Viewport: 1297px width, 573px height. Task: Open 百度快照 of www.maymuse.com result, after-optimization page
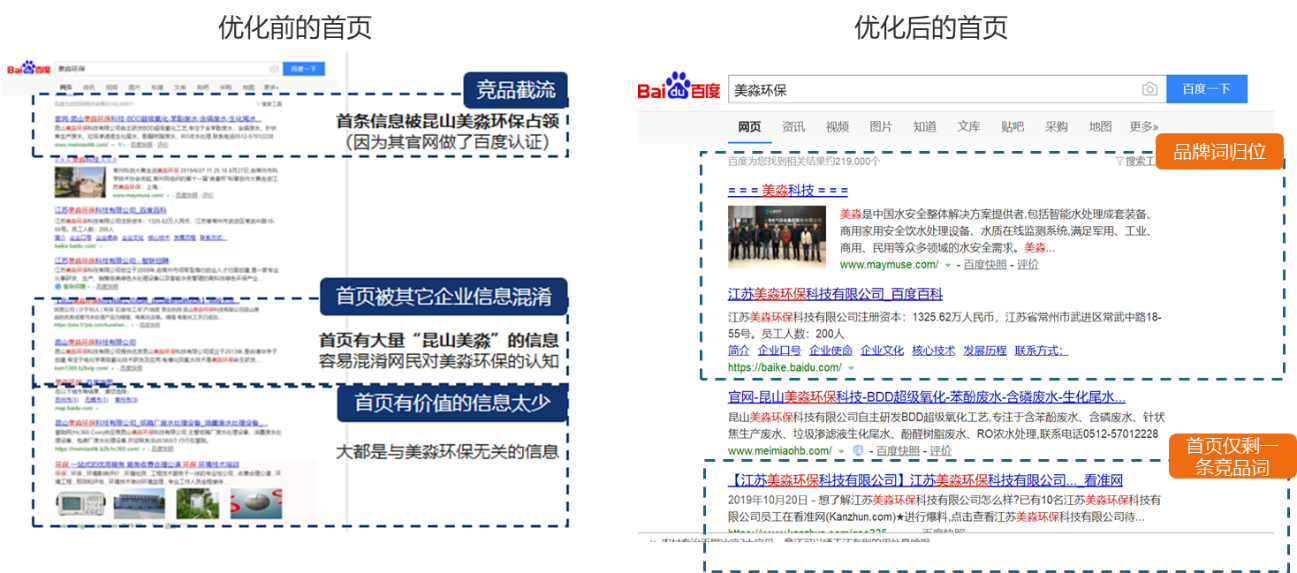coord(985,265)
